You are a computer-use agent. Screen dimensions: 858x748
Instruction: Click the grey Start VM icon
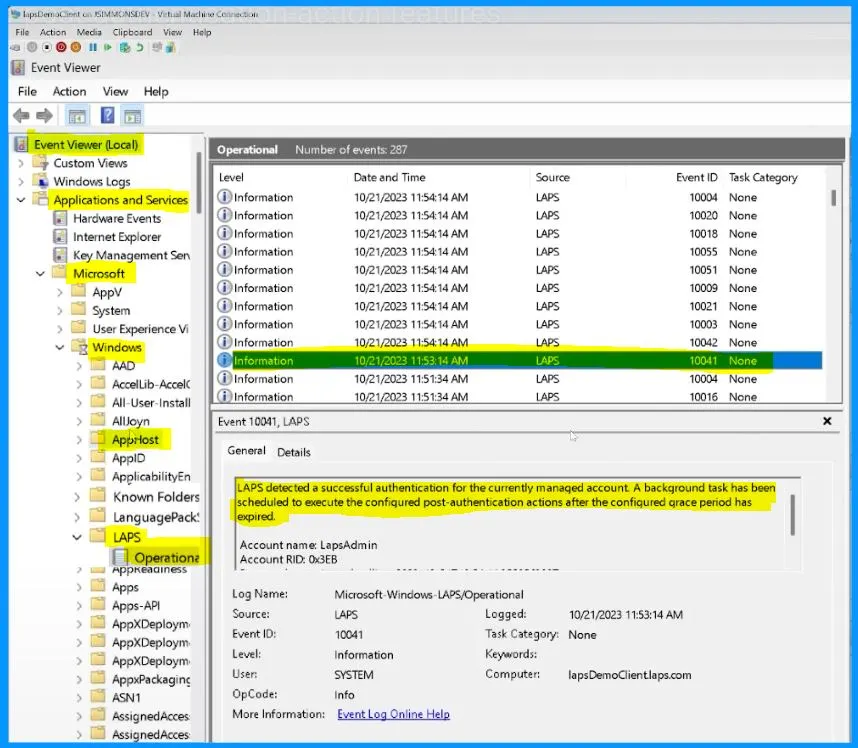(32, 48)
